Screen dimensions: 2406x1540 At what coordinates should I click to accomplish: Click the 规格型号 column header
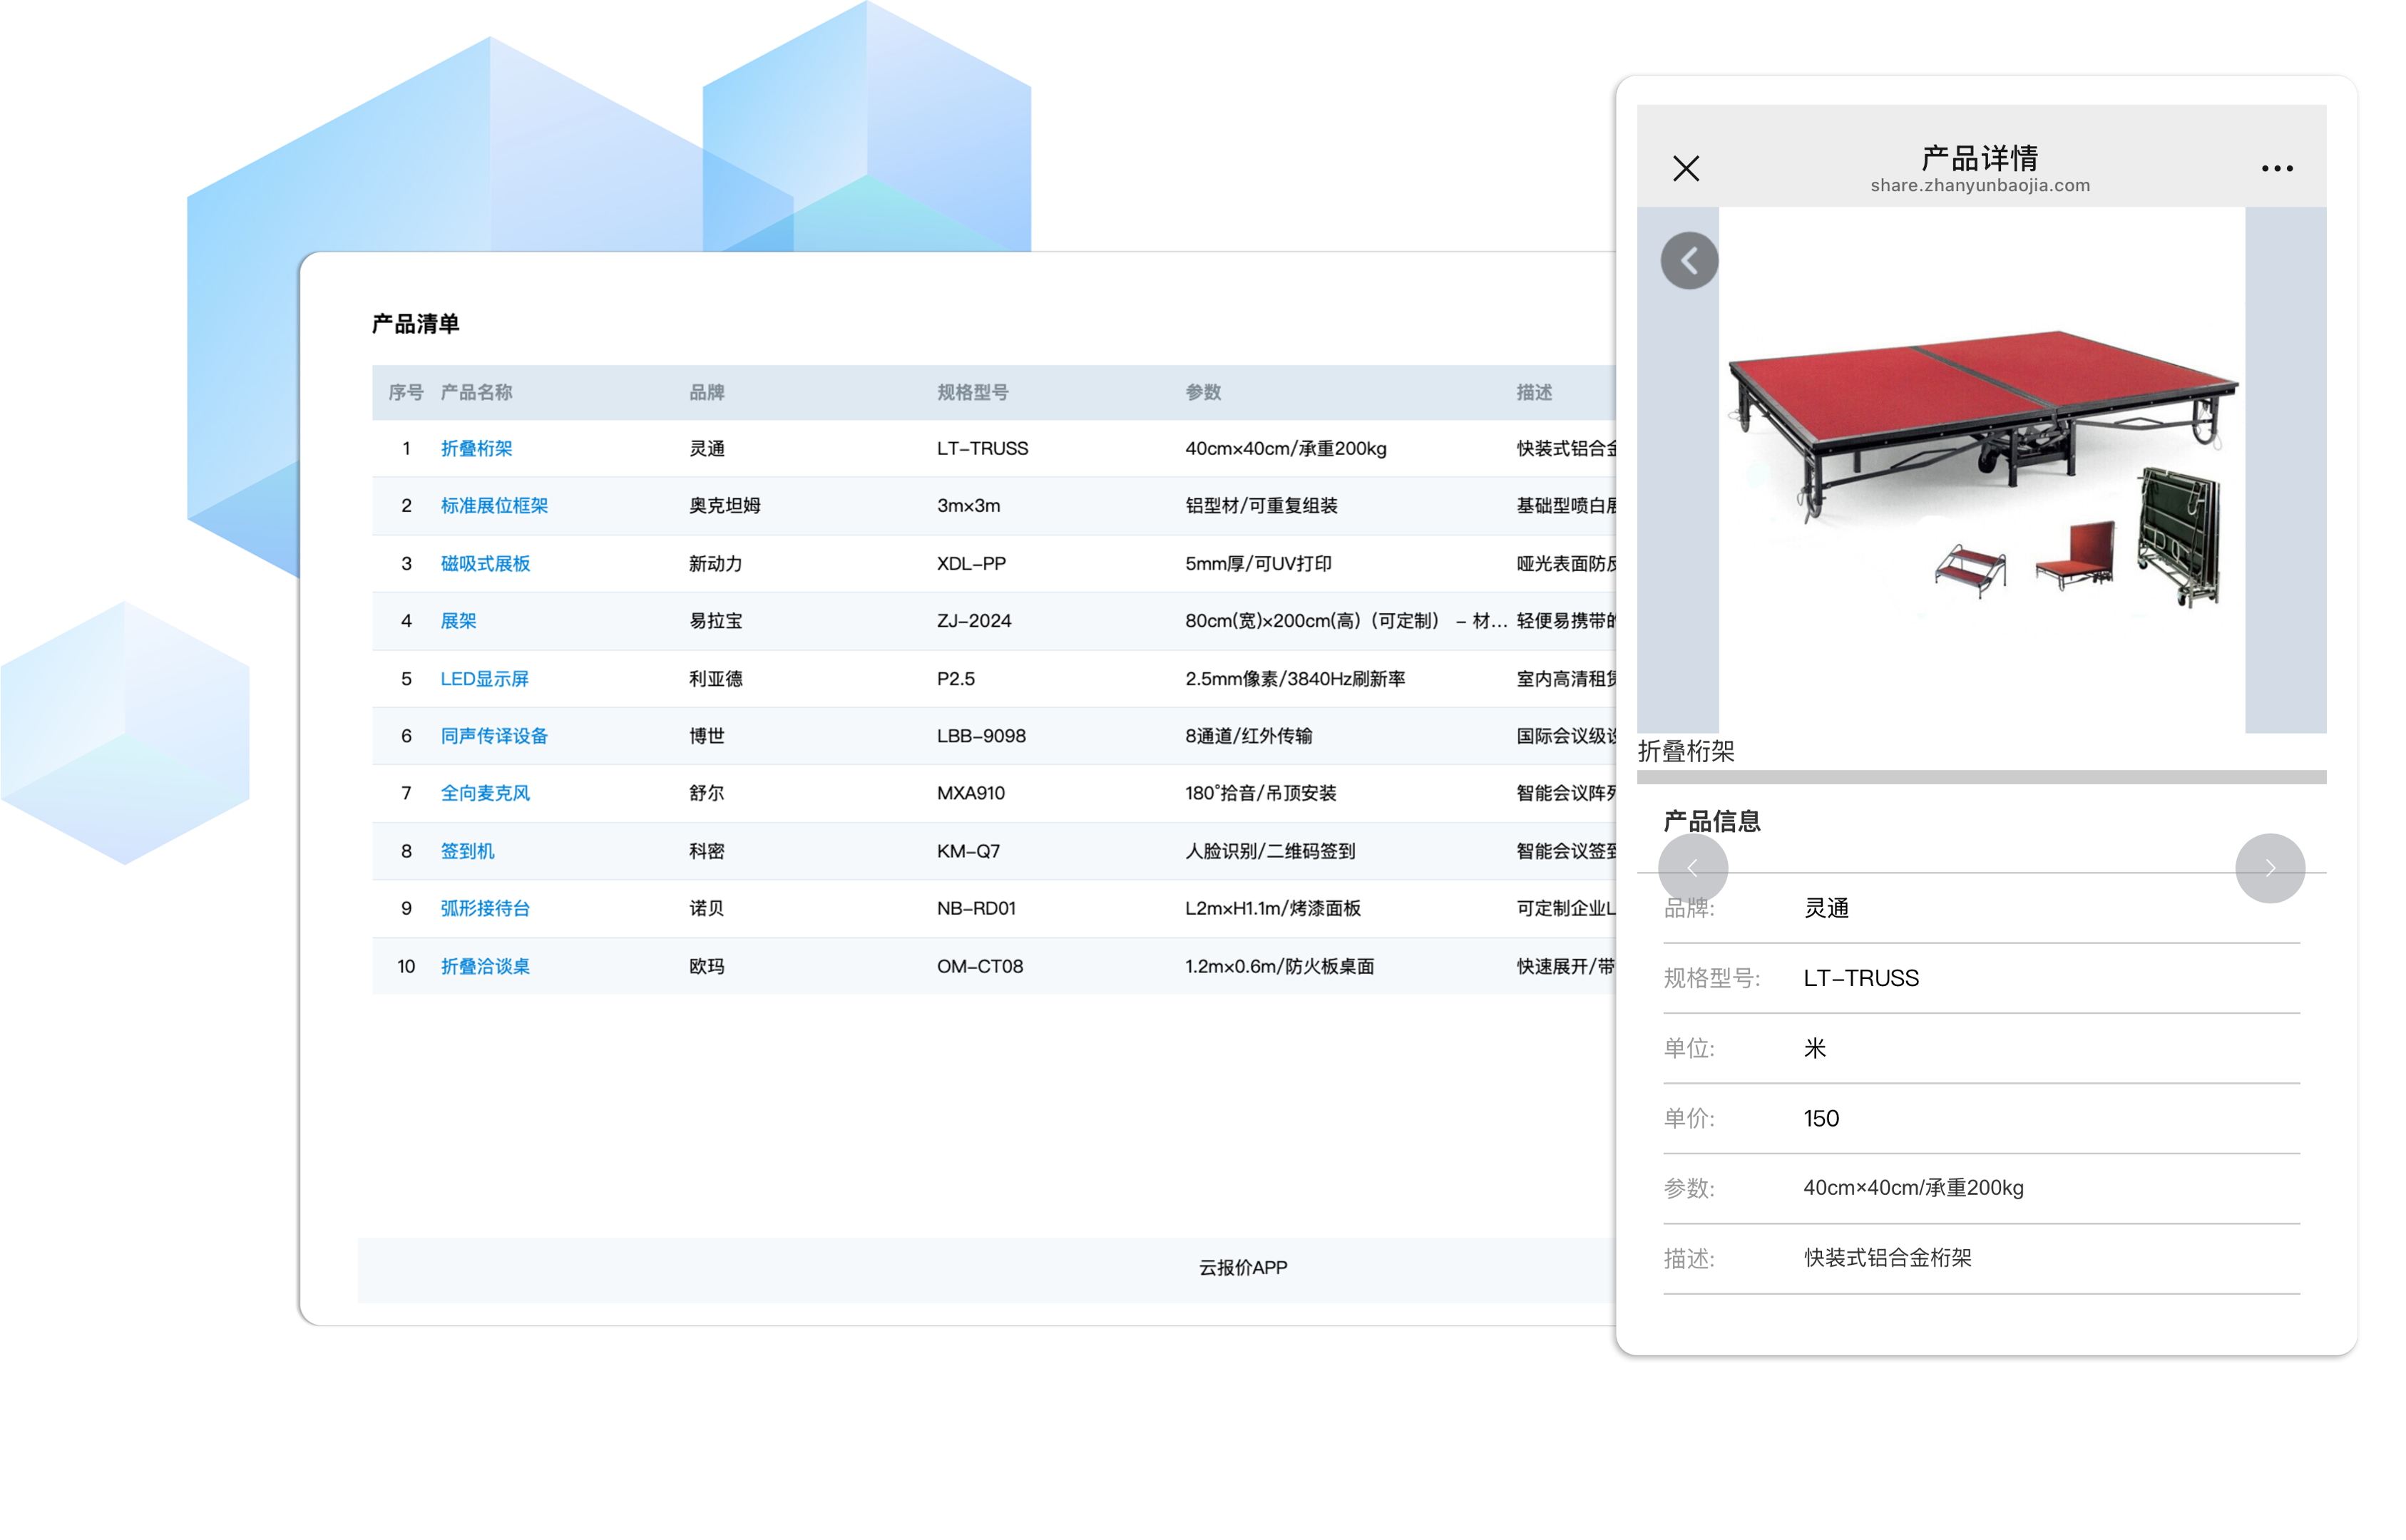(972, 392)
